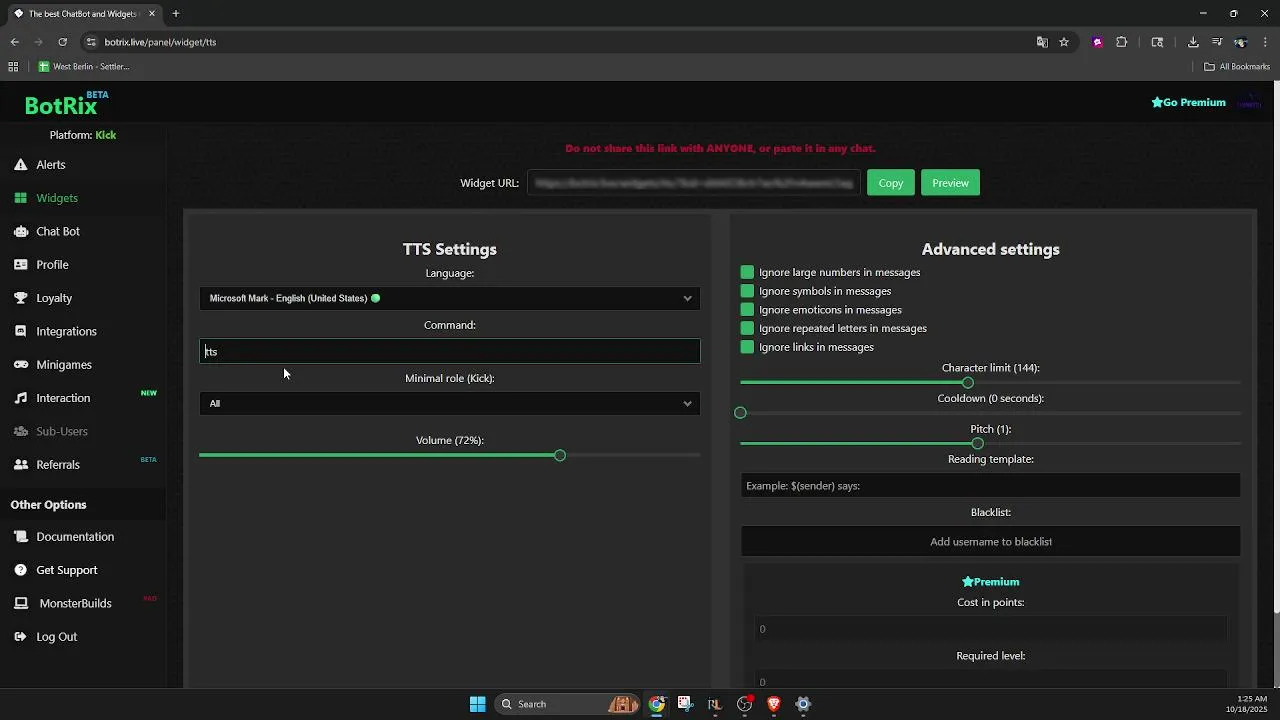Open OBS Studio from the taskbar
Screen dimensions: 1280x720
(744, 704)
